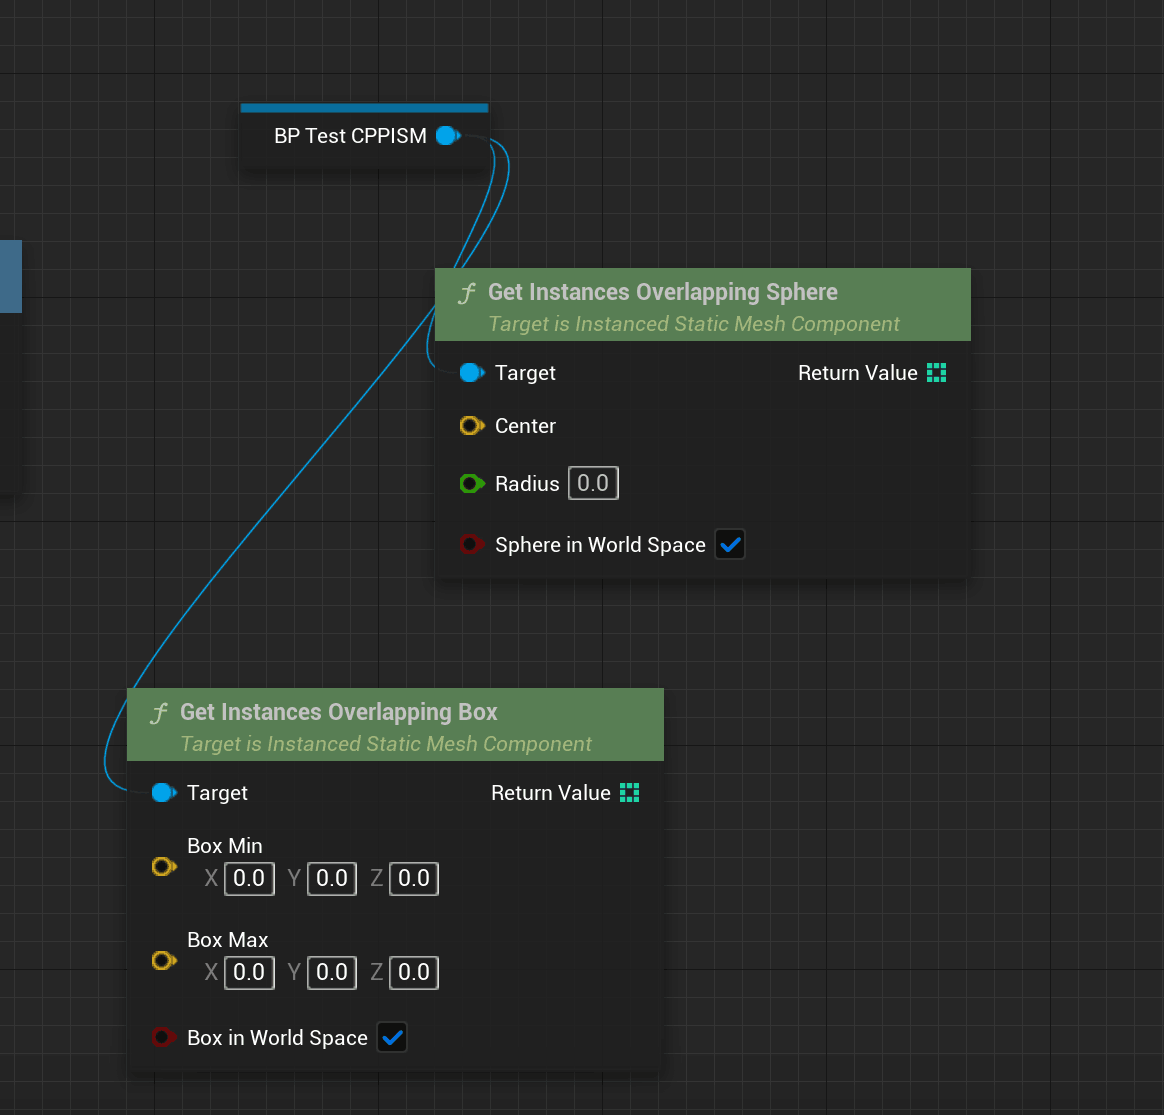Click the red Sphere in World Space boolean pin
This screenshot has height=1115, width=1164.
[471, 544]
